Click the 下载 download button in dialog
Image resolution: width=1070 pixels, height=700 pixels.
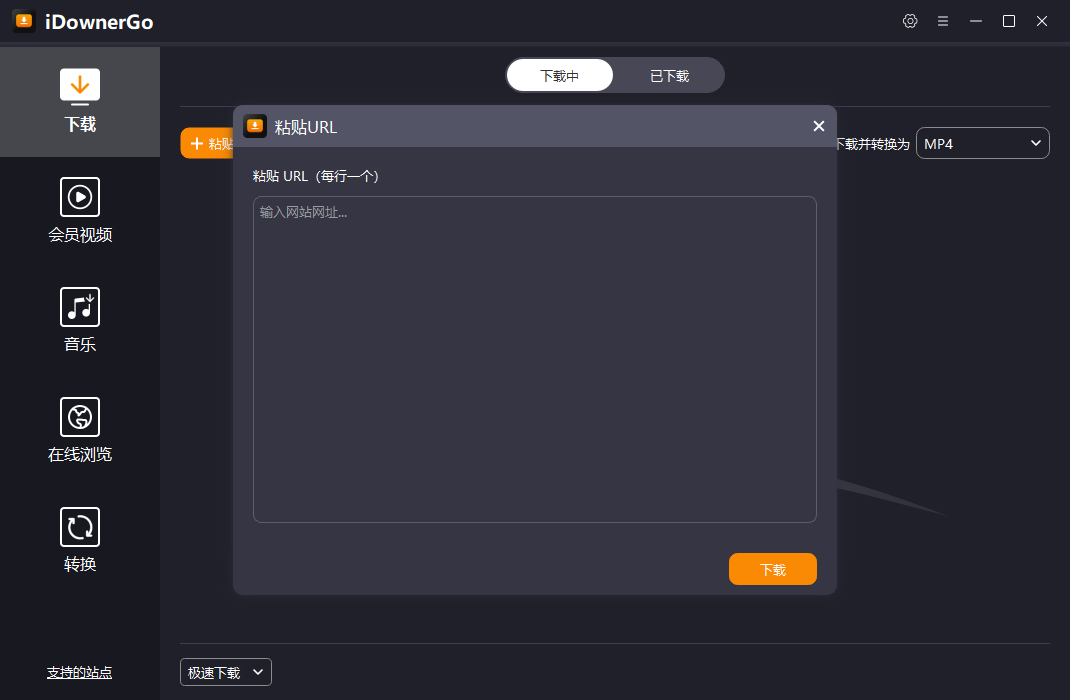pos(772,568)
